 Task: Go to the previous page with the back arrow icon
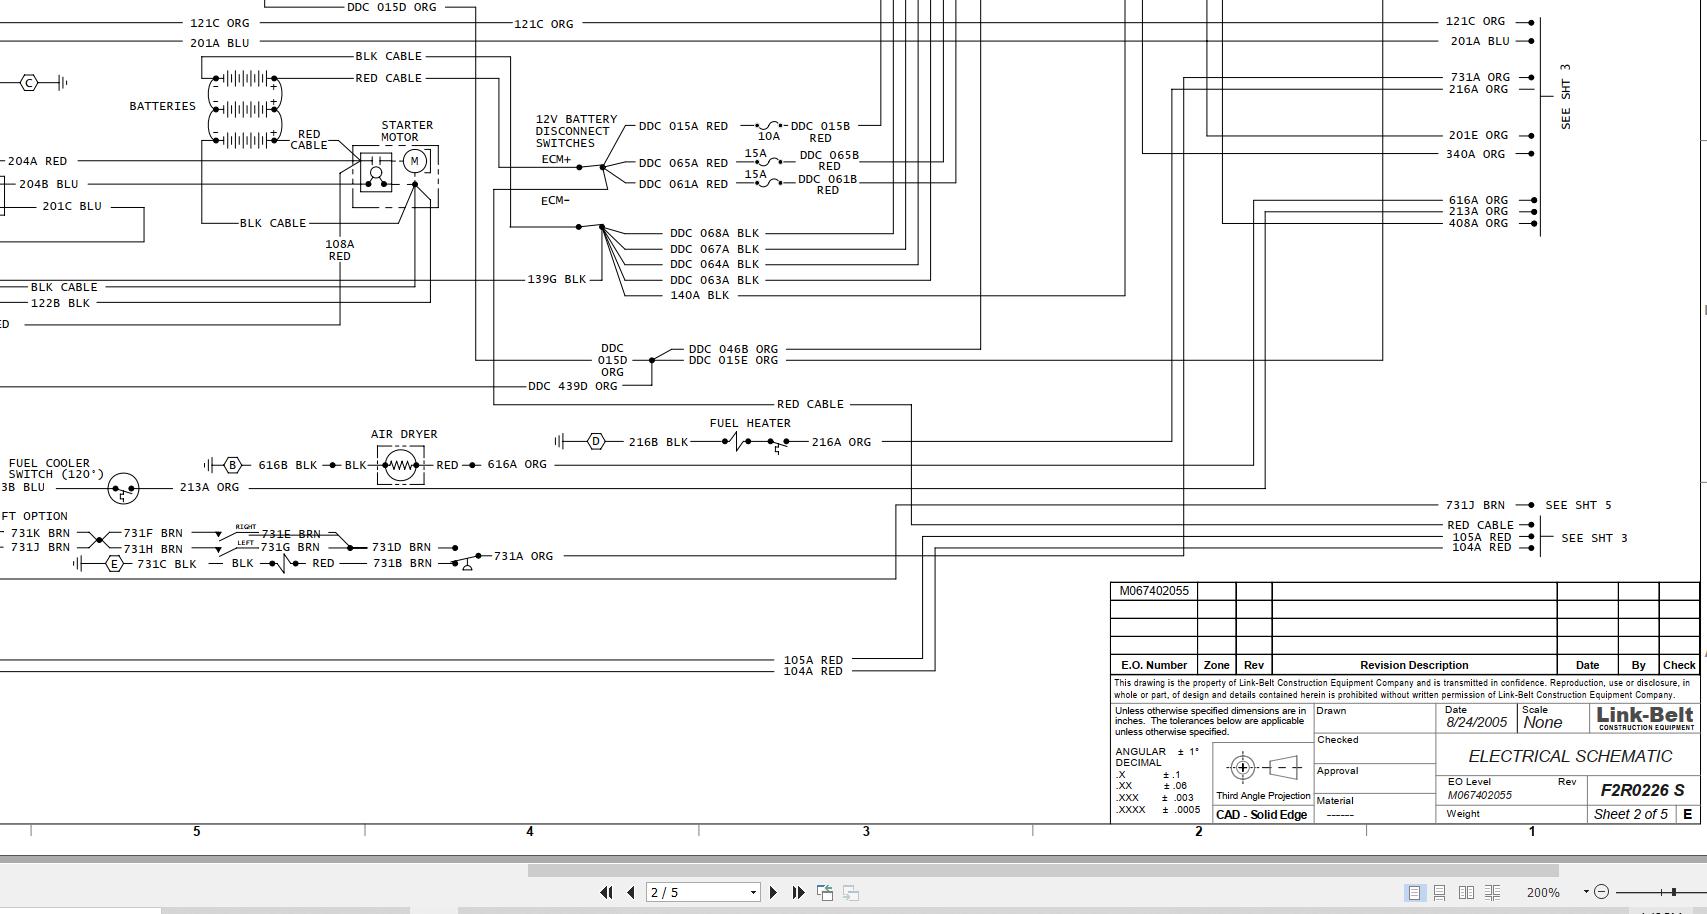[x=631, y=892]
